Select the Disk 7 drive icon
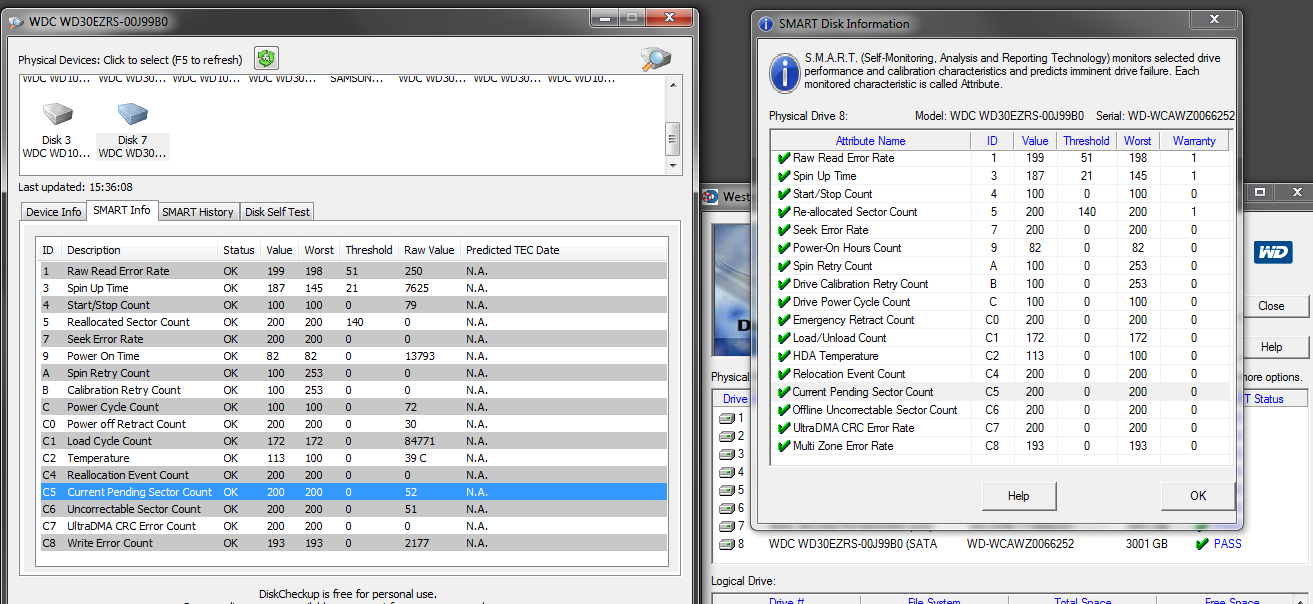1313x604 pixels. pos(132,113)
